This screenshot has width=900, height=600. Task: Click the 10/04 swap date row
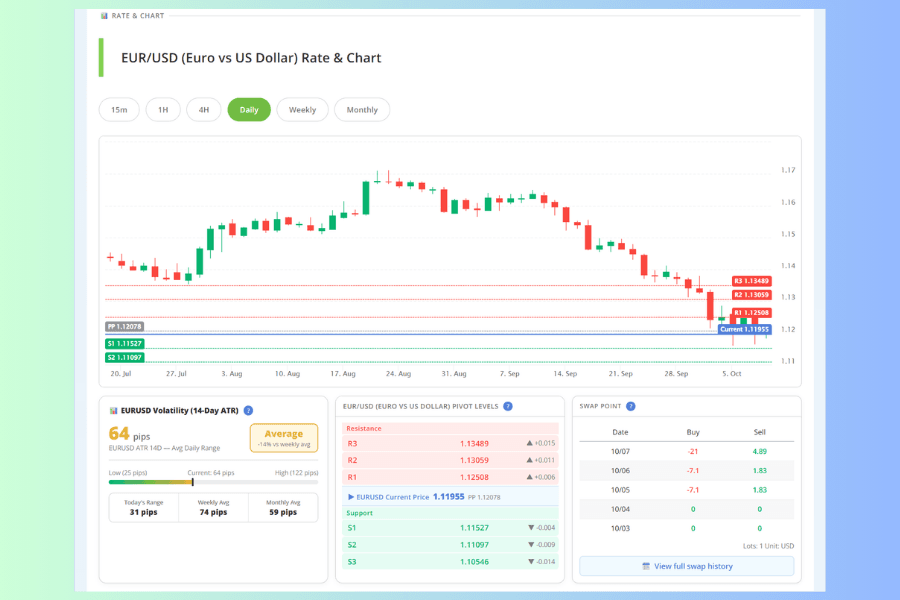(x=686, y=509)
